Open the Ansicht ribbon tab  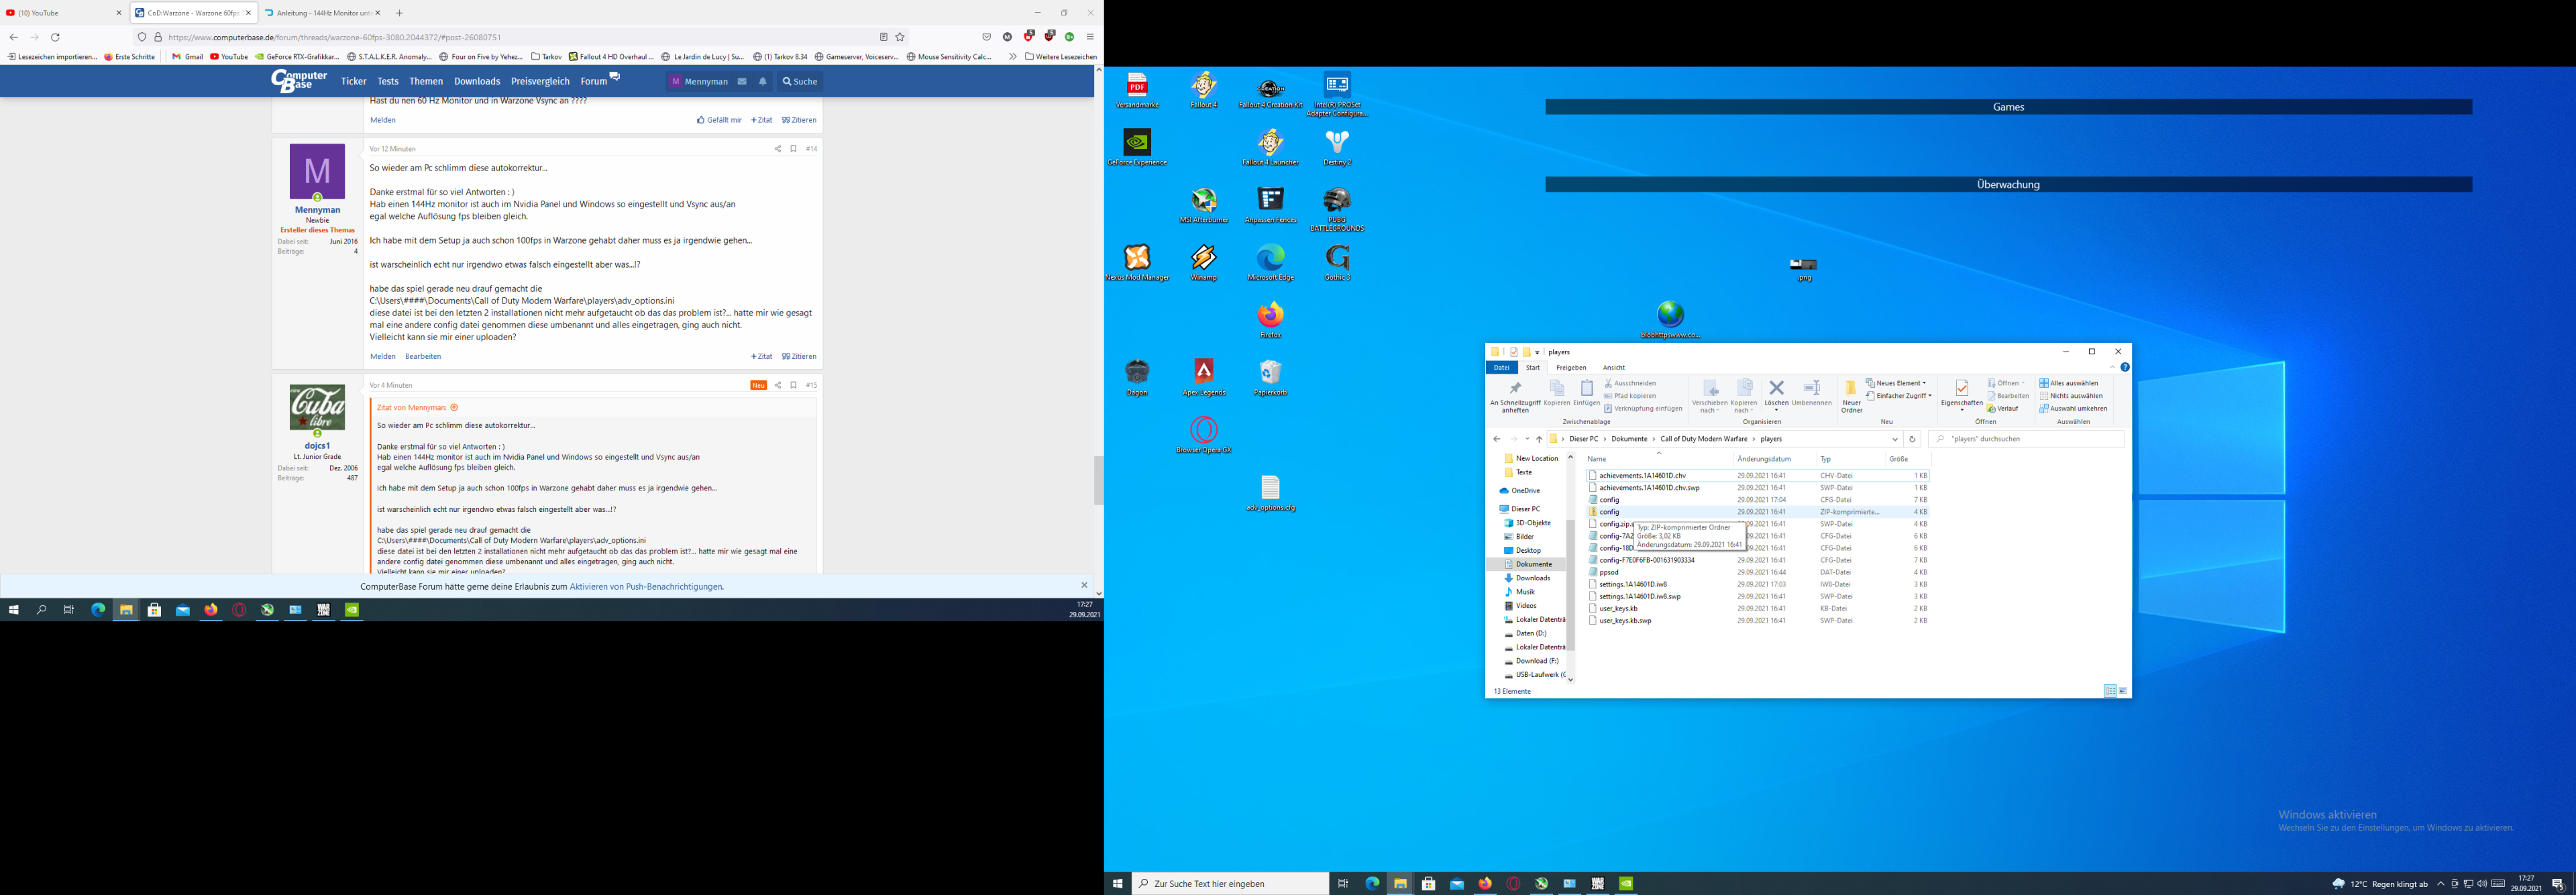tap(1613, 367)
